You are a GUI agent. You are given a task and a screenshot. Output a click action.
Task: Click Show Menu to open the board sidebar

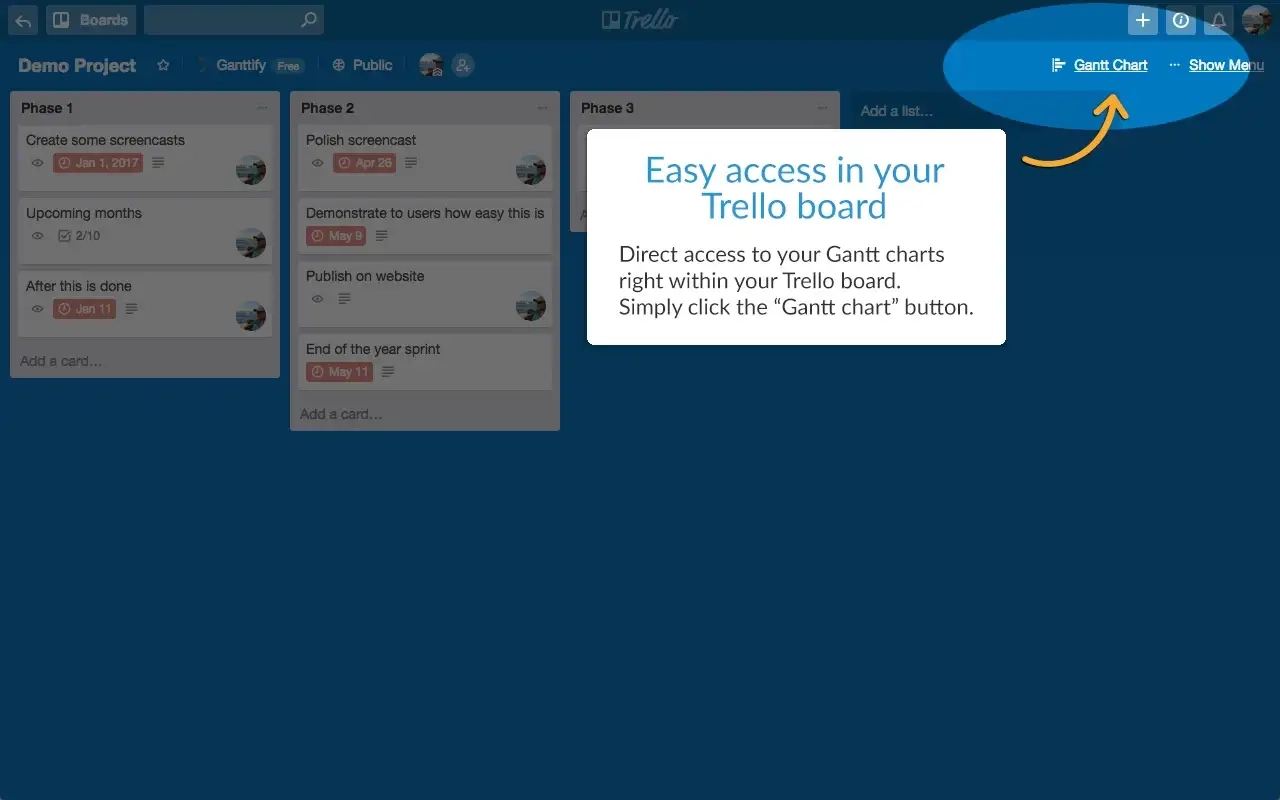(1226, 65)
